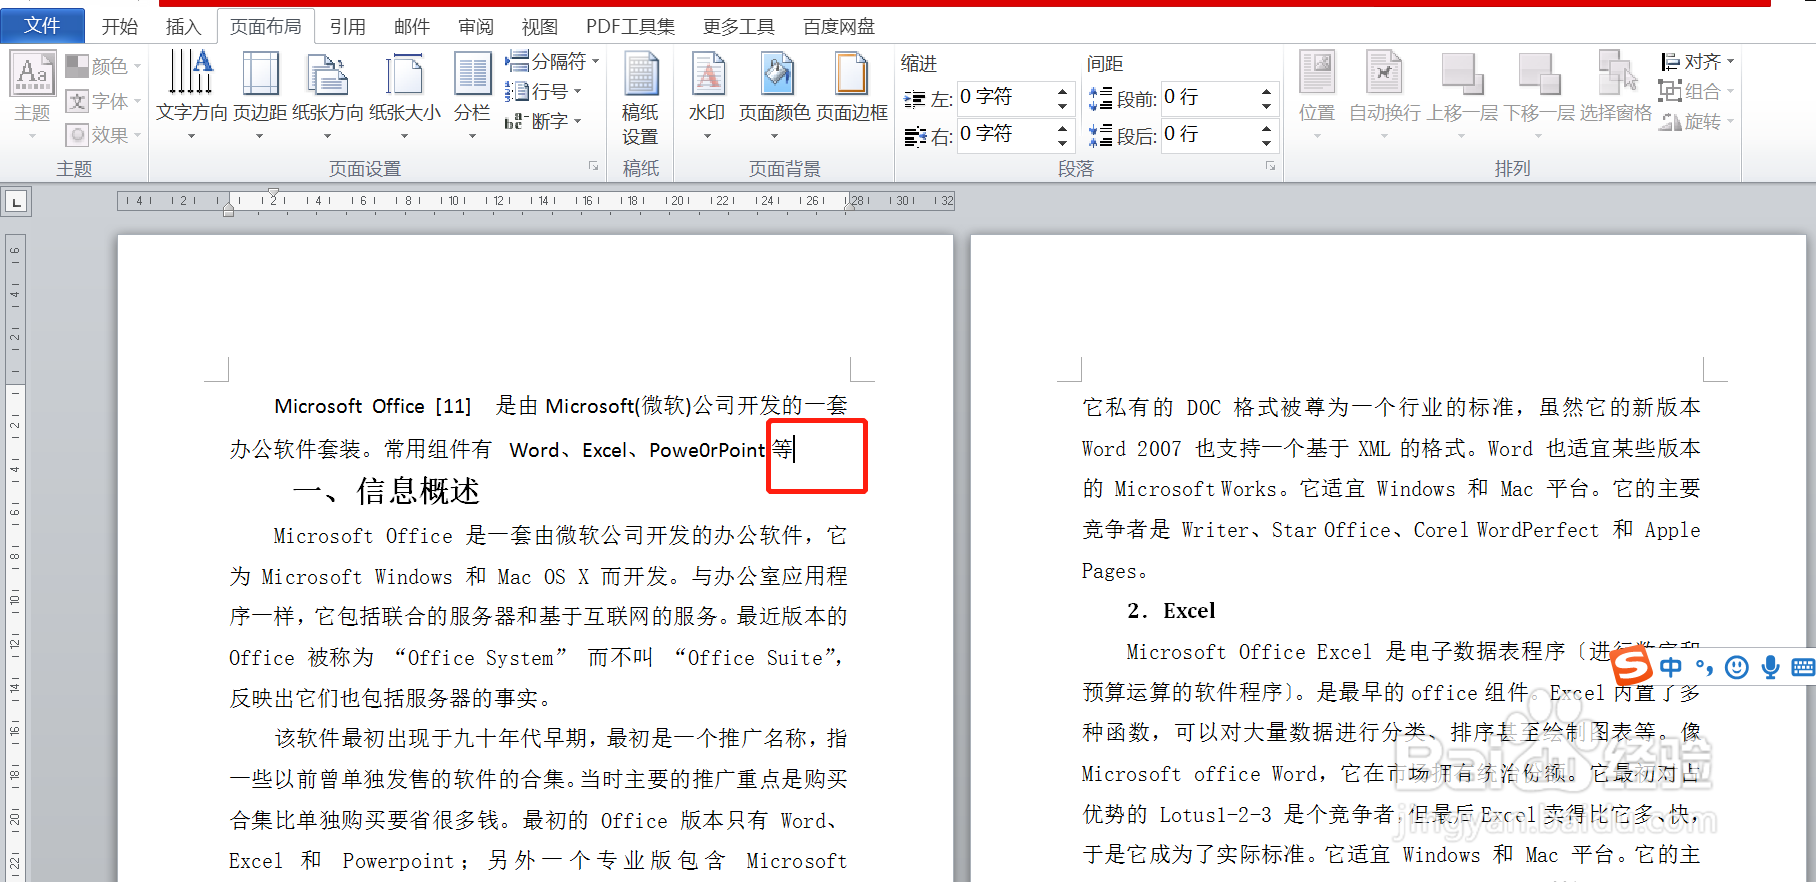Switch to the 视图 tab
The height and width of the screenshot is (882, 1816).
coord(540,27)
